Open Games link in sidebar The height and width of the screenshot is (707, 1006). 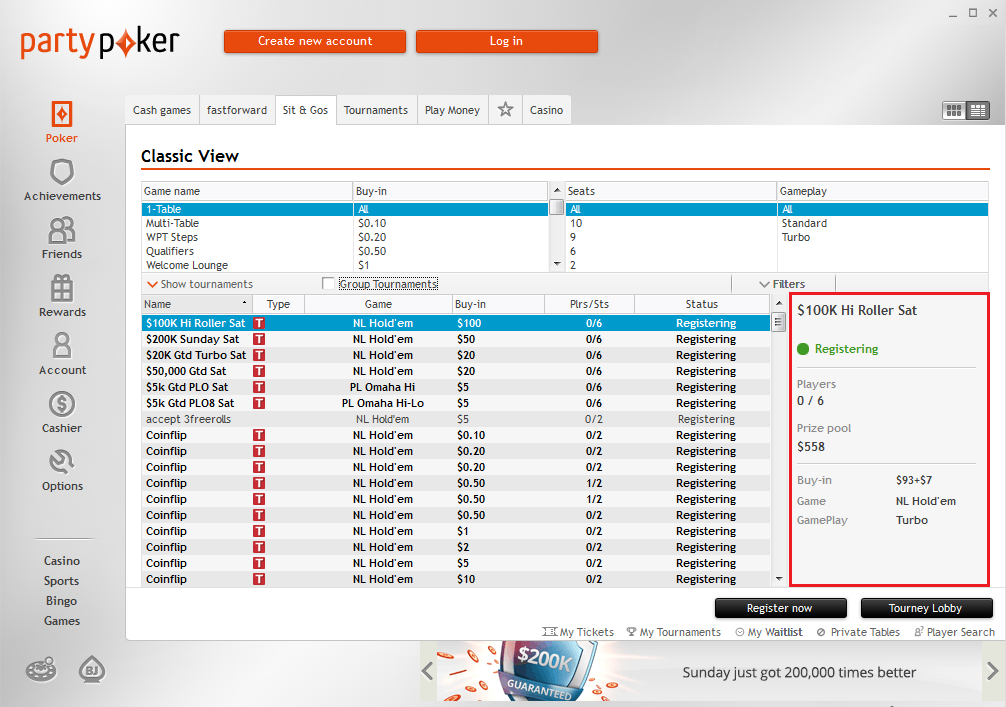62,620
